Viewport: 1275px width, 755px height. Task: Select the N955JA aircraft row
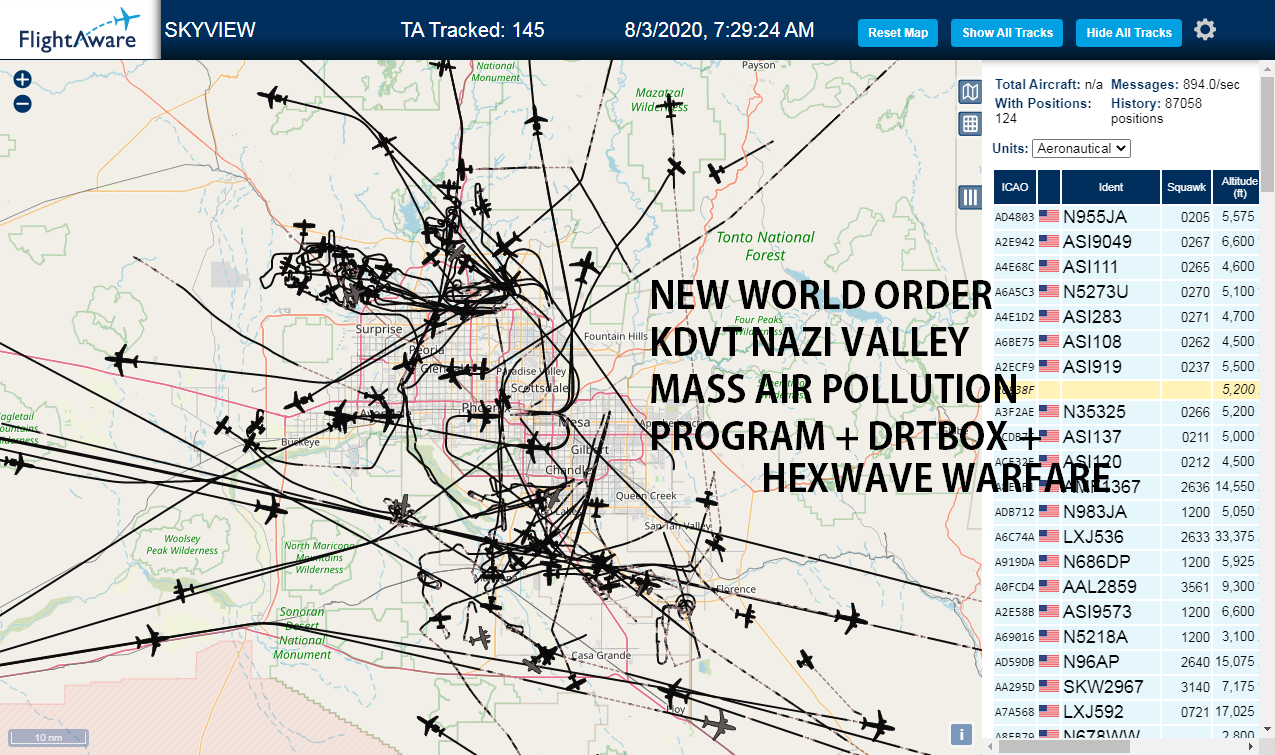pos(1127,216)
